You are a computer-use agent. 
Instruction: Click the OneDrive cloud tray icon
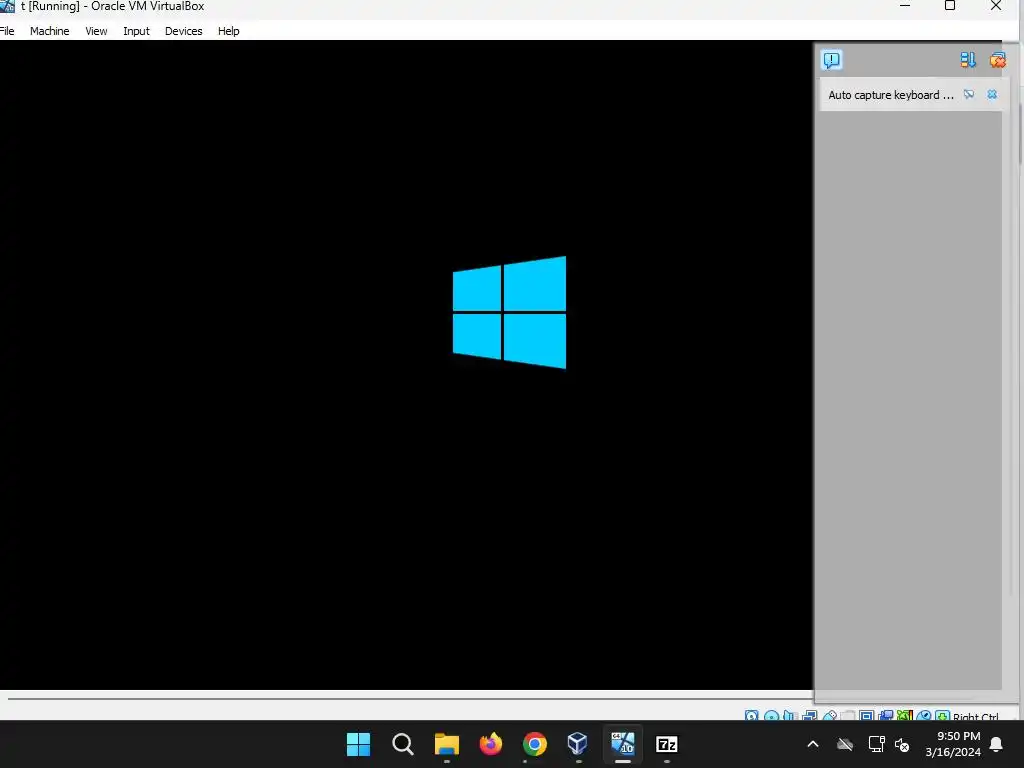click(x=845, y=744)
